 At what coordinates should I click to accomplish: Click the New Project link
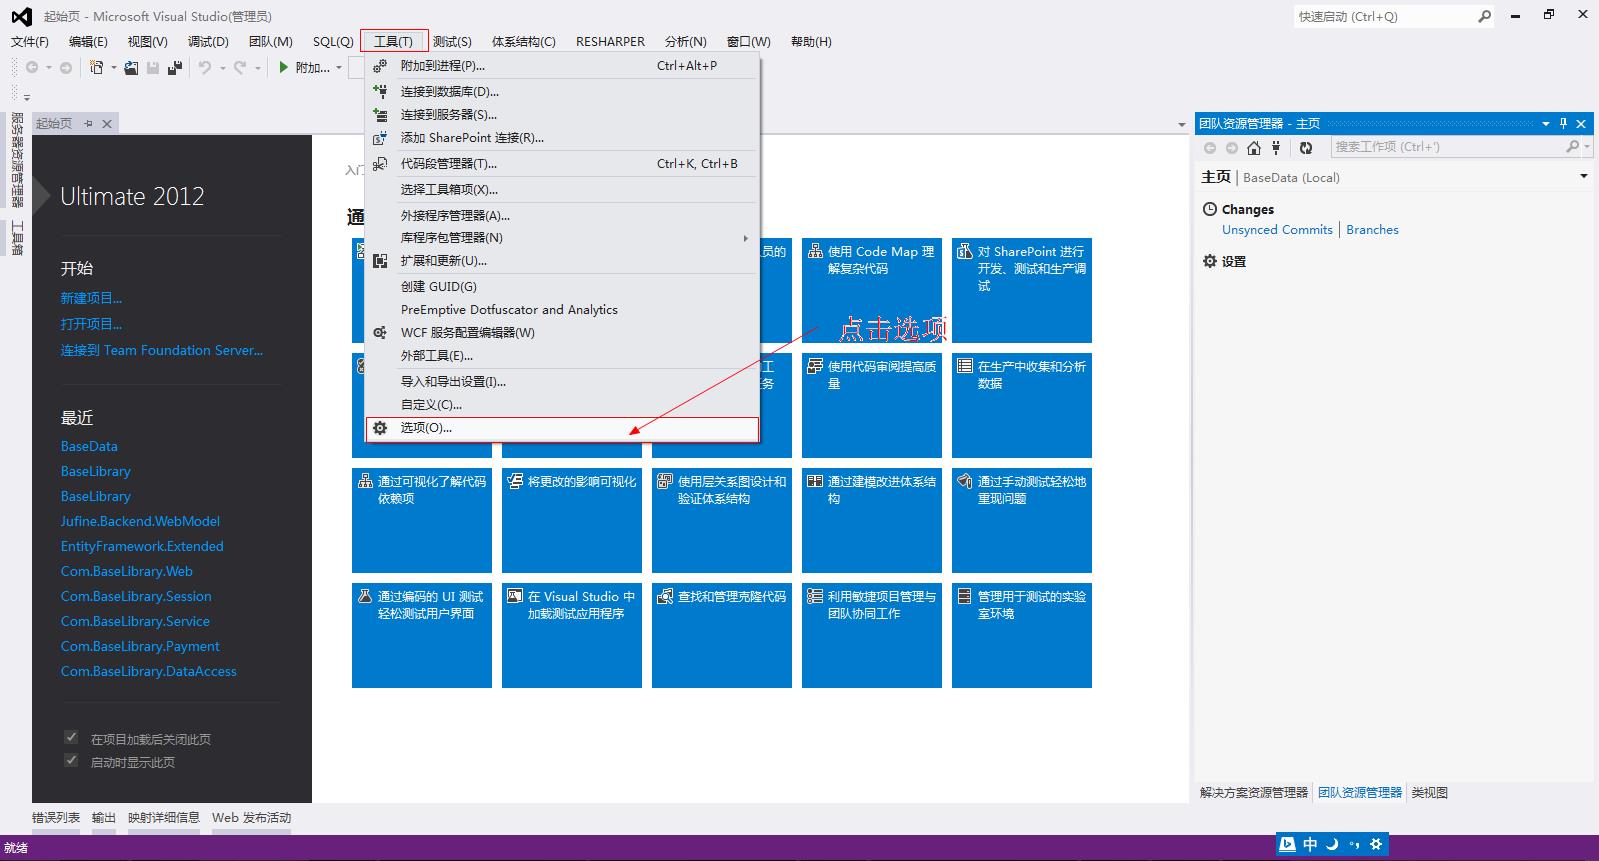pos(91,298)
